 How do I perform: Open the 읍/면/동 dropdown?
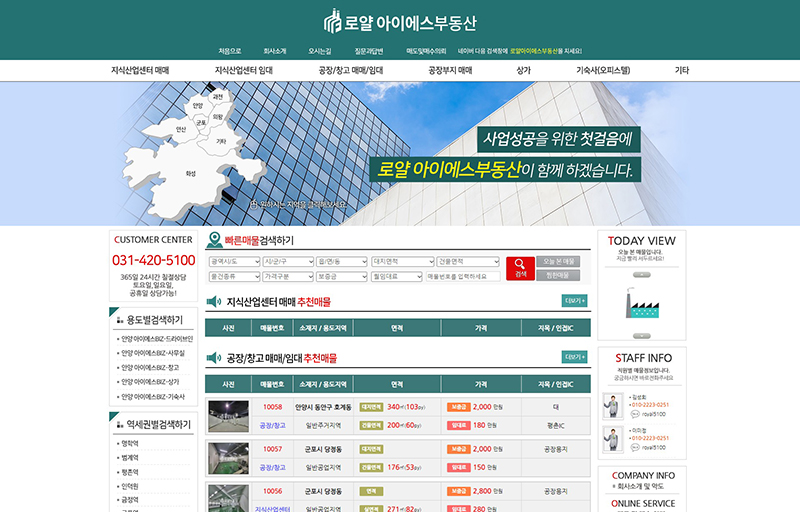pos(342,262)
